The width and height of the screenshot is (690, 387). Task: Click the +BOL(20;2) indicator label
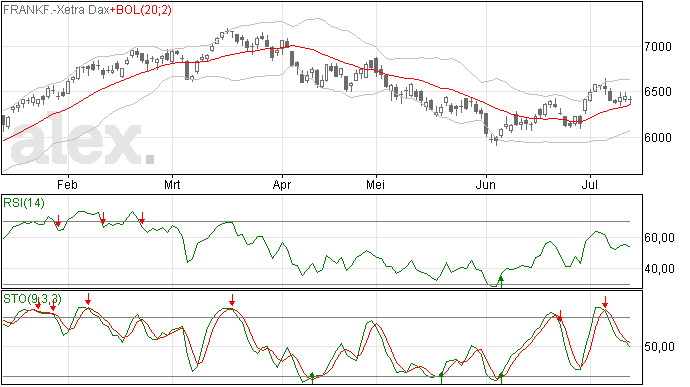[140, 10]
